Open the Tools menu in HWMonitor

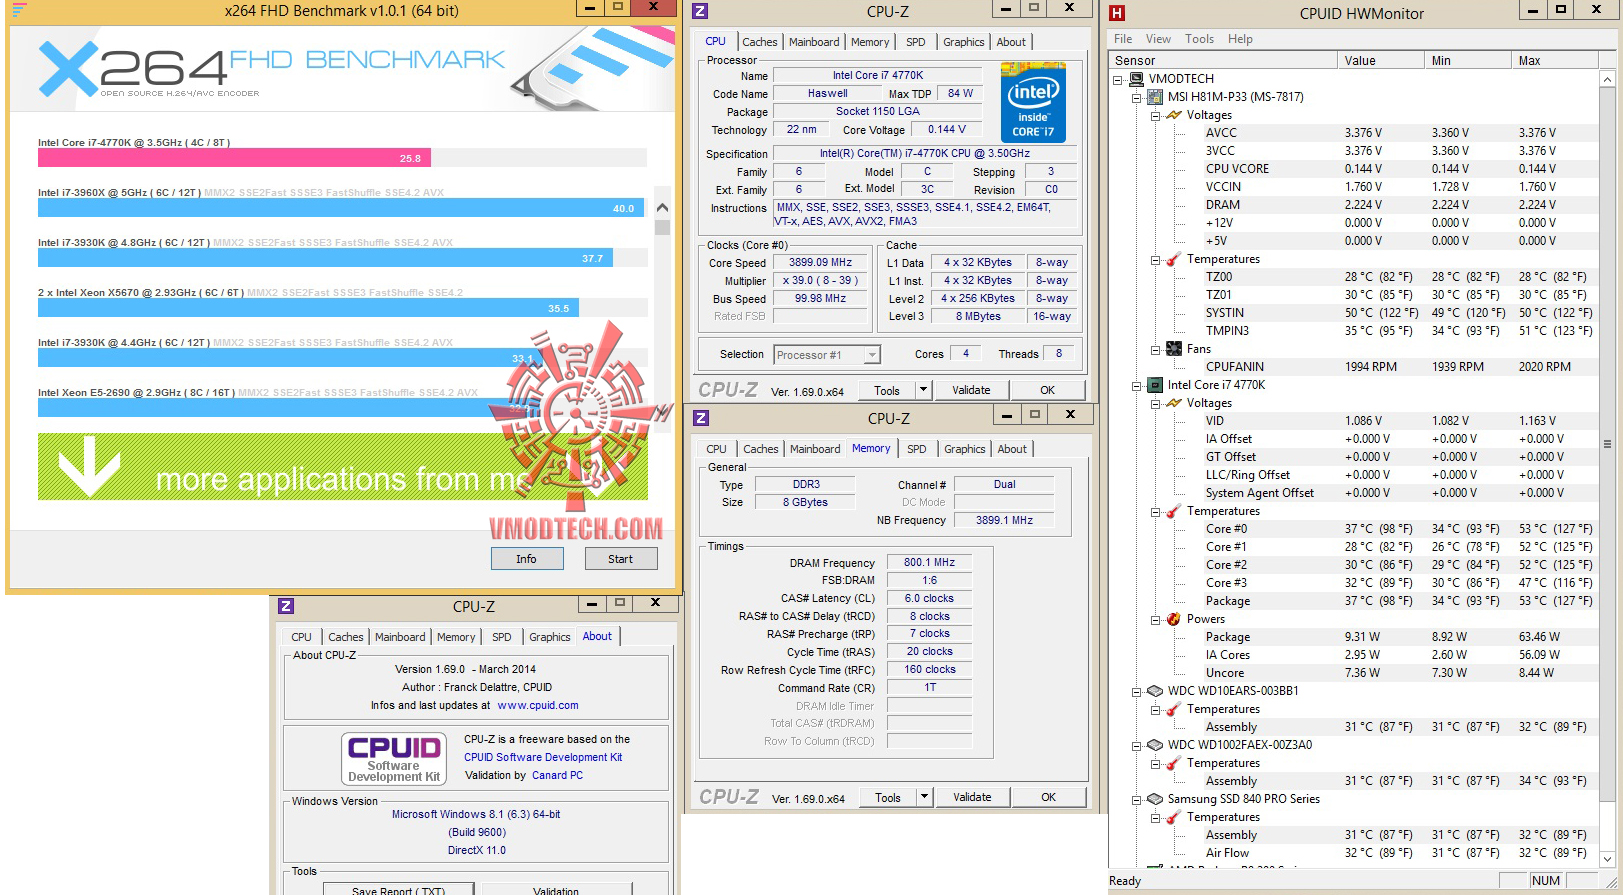pyautogui.click(x=1199, y=39)
